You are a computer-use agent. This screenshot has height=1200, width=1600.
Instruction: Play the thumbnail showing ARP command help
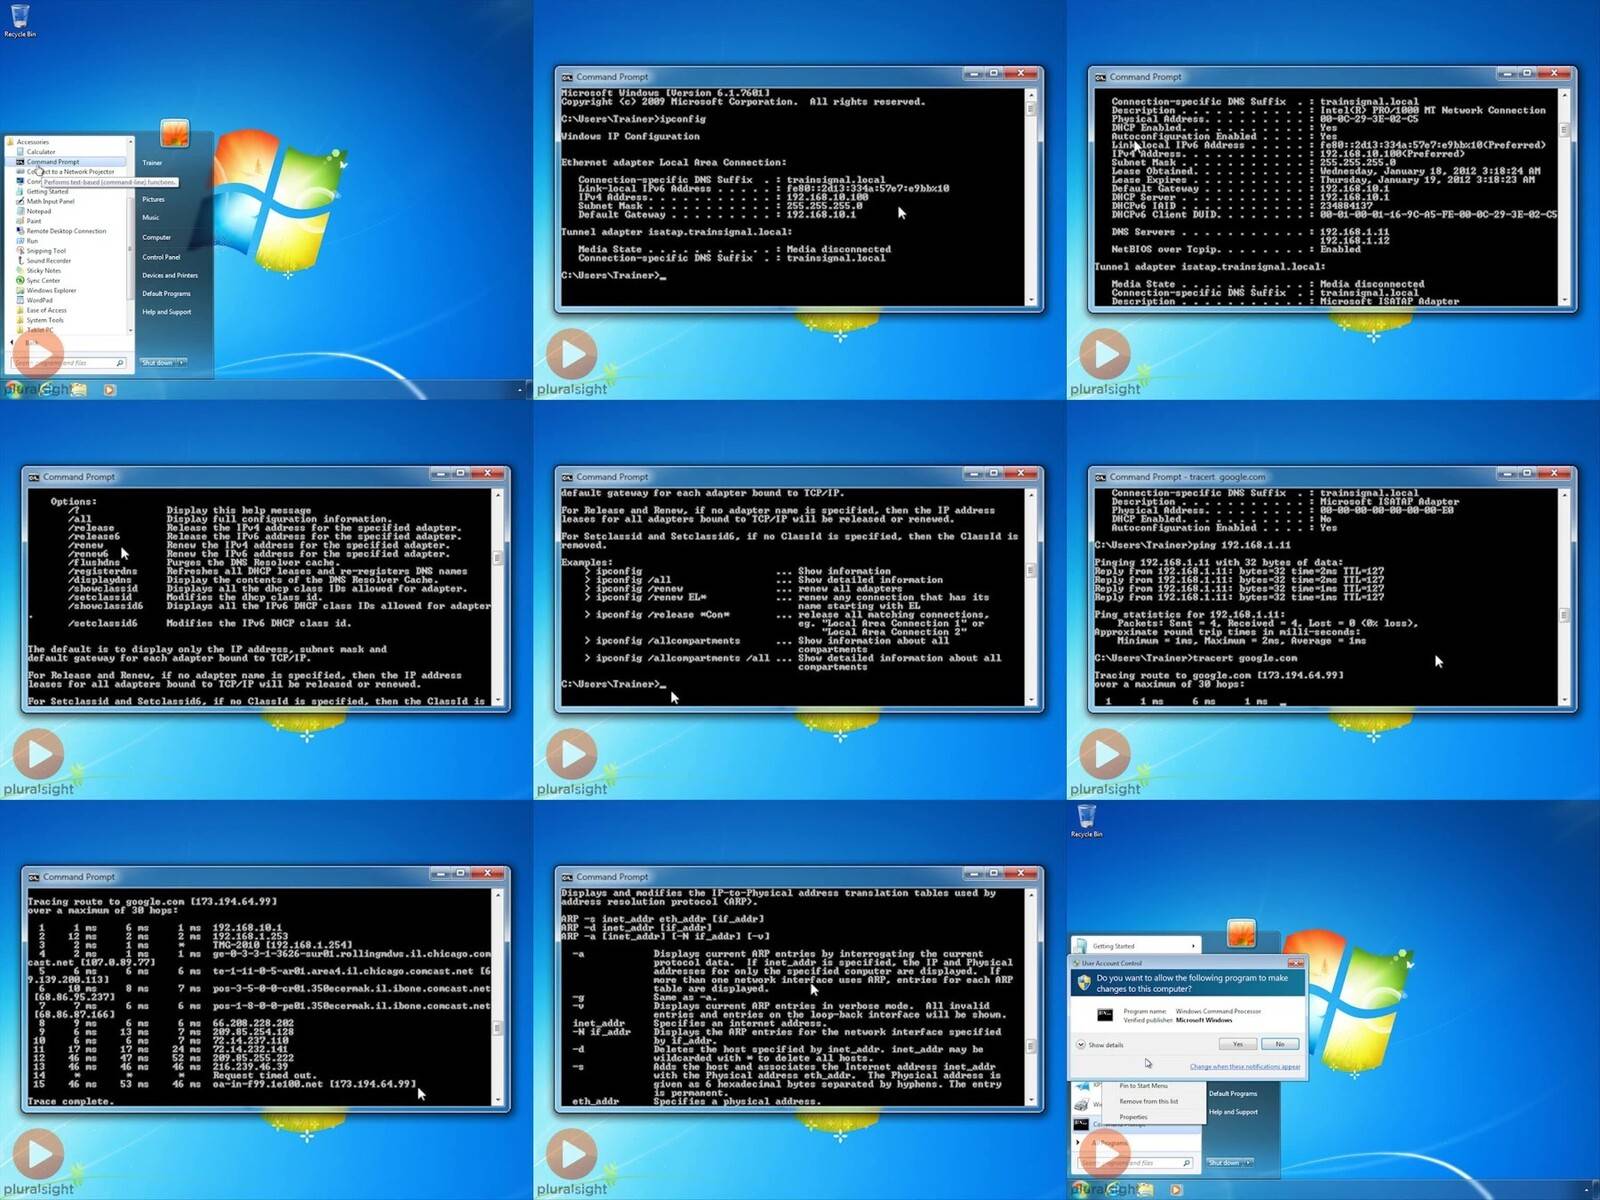point(572,1154)
